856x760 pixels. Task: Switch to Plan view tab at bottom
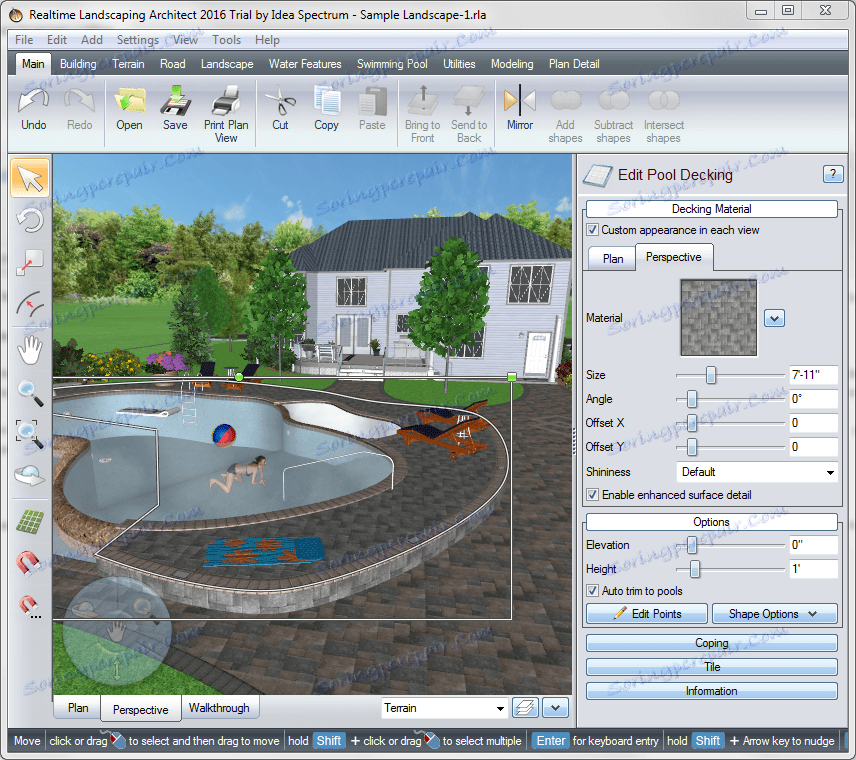tap(78, 708)
